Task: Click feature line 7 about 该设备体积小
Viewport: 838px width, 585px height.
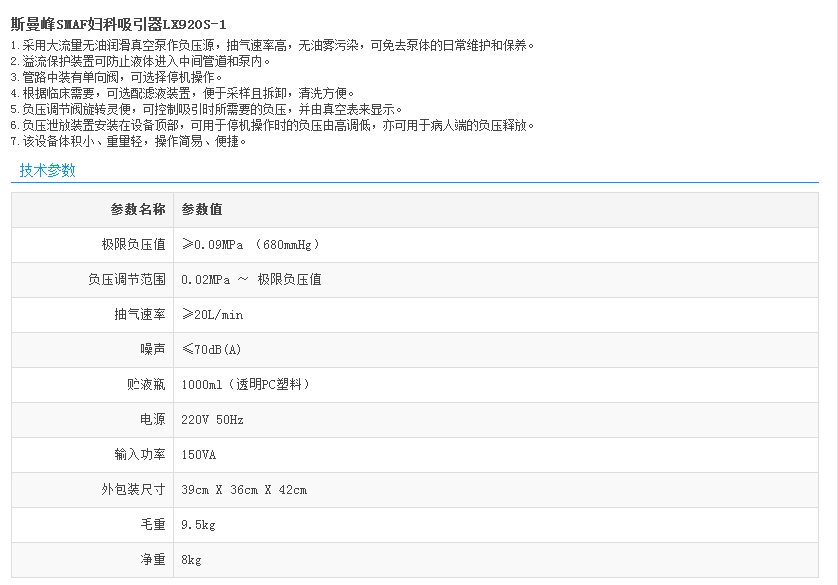Action: click(x=128, y=141)
